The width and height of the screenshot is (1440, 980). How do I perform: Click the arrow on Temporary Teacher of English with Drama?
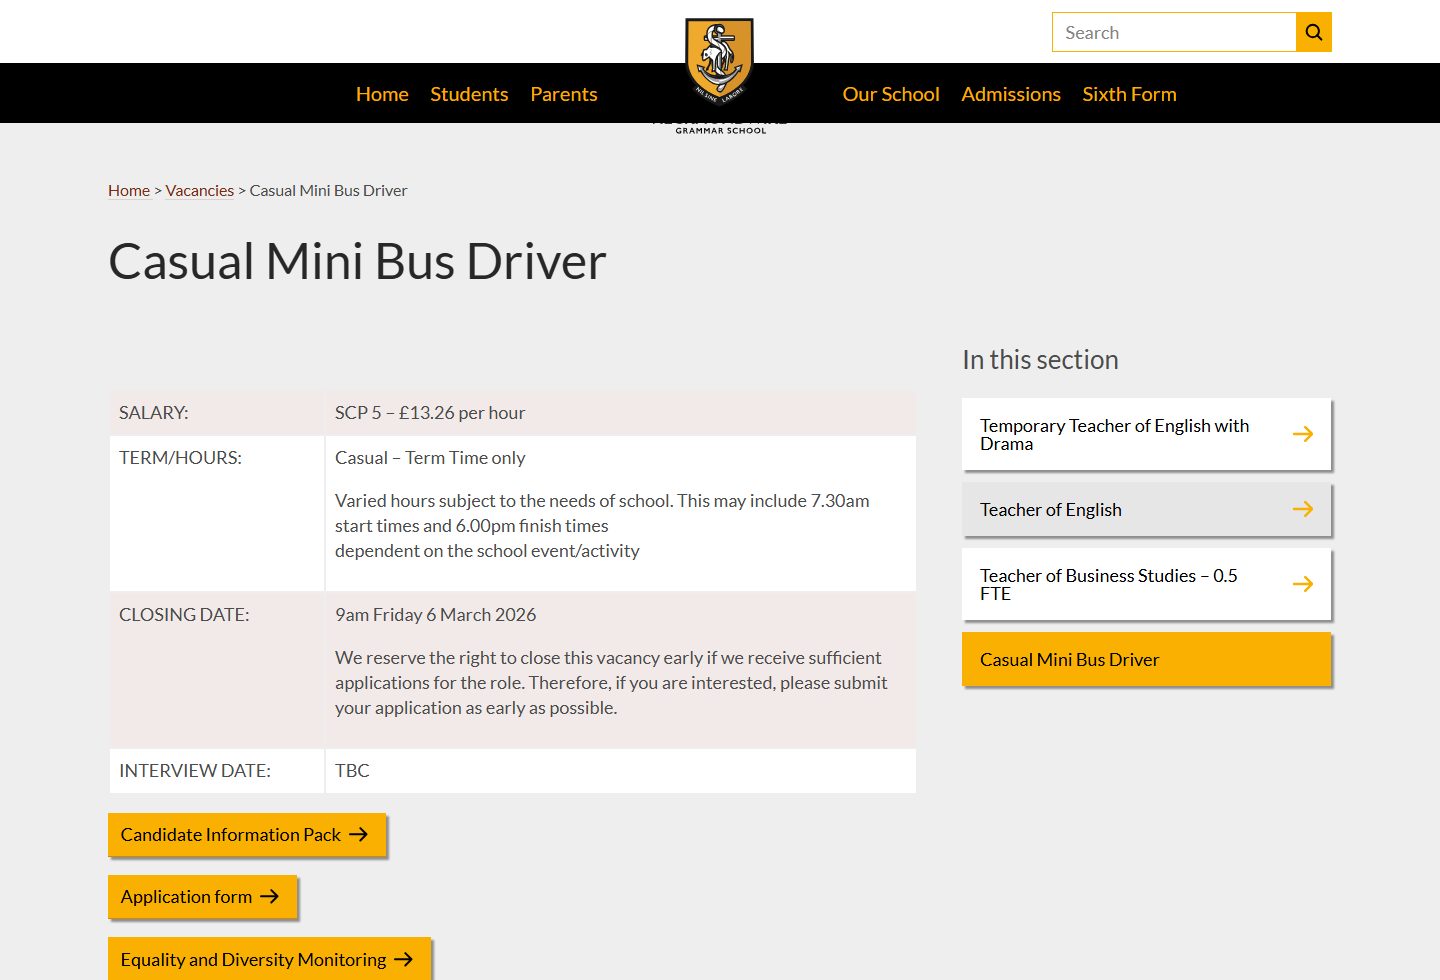pos(1303,433)
